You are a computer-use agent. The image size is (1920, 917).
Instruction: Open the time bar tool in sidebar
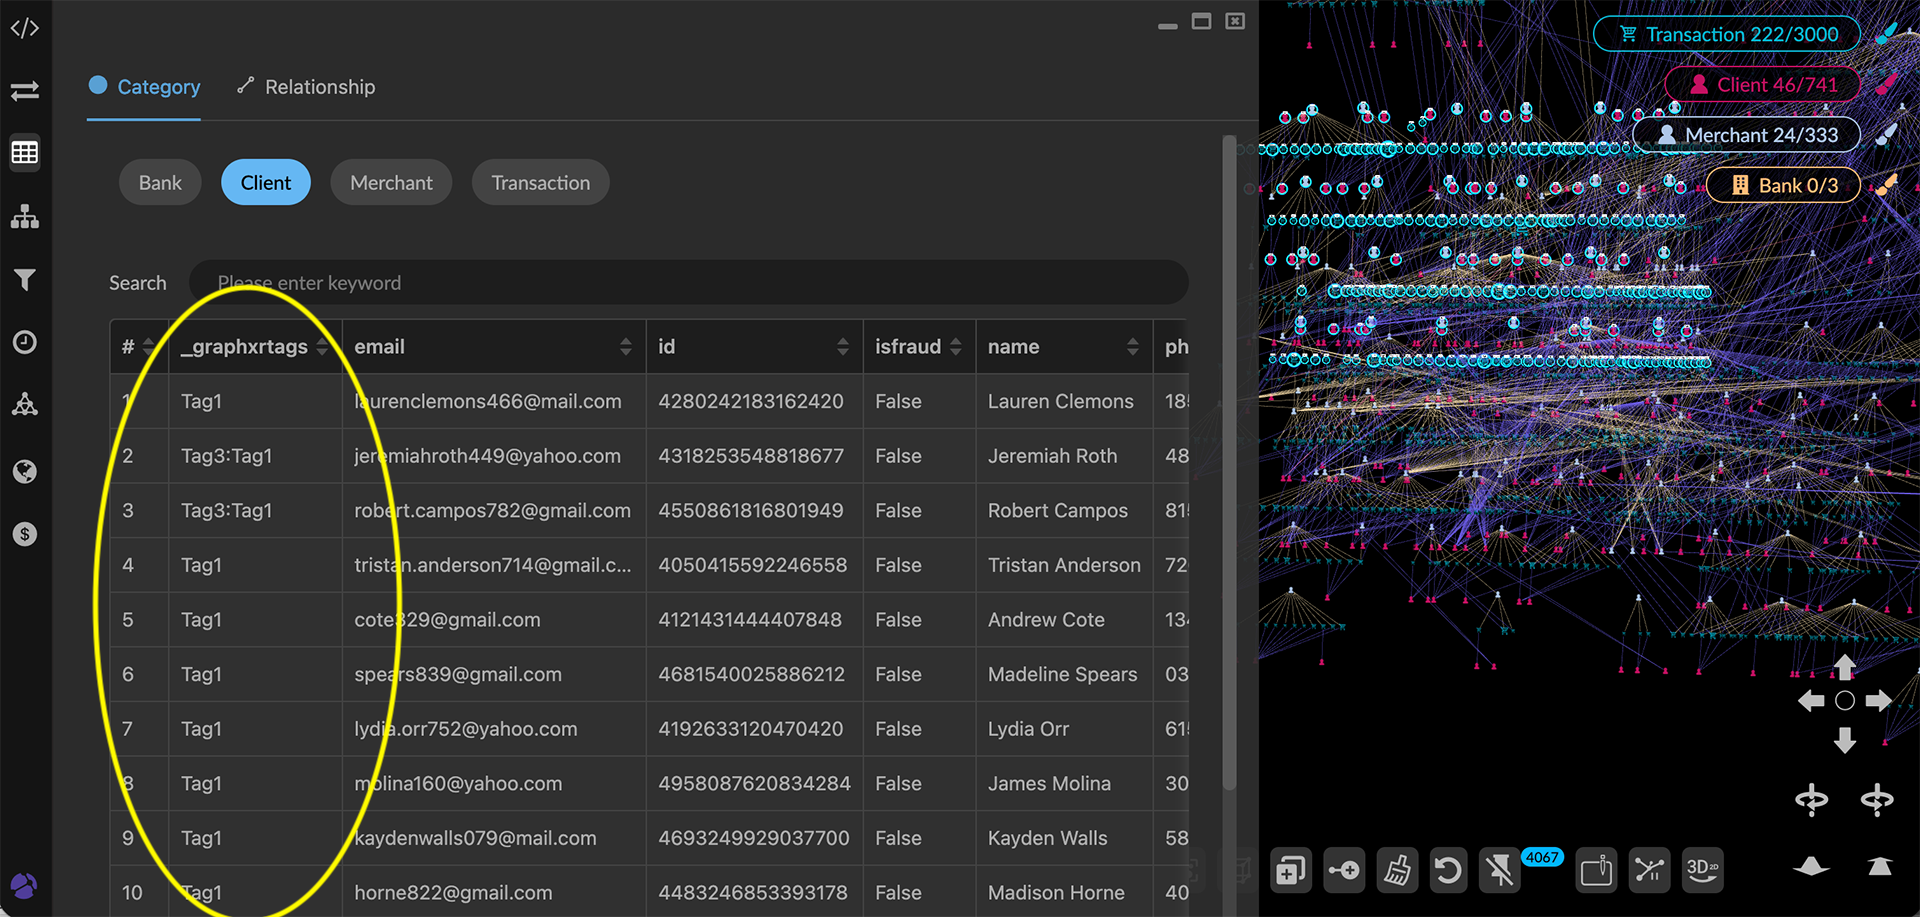coord(25,342)
